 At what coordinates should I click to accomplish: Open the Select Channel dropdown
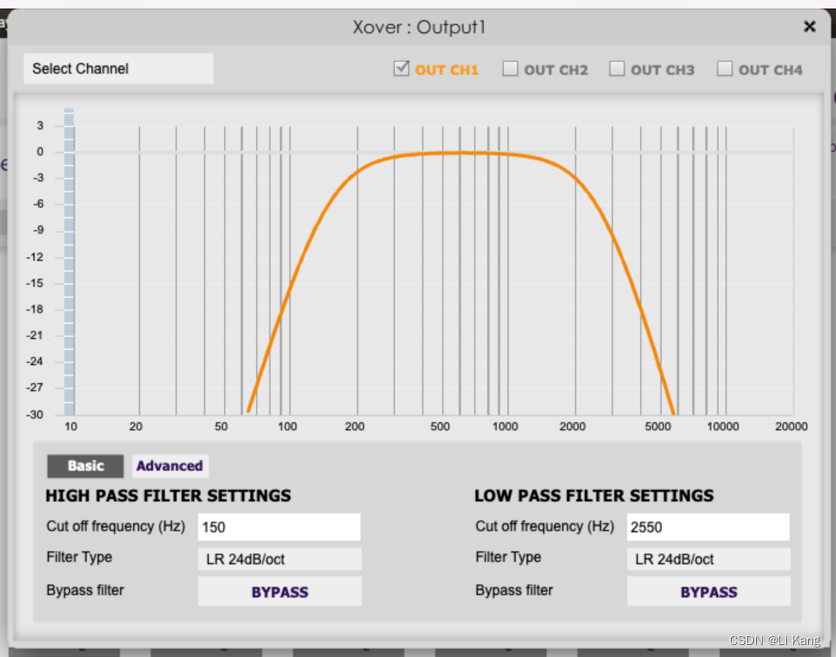click(118, 69)
